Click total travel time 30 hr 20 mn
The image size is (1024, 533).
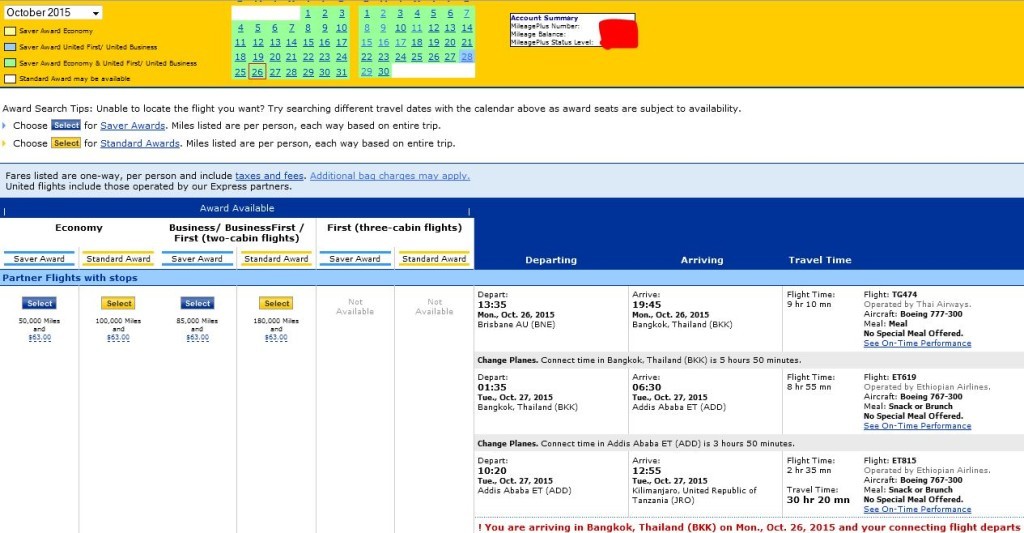click(818, 500)
